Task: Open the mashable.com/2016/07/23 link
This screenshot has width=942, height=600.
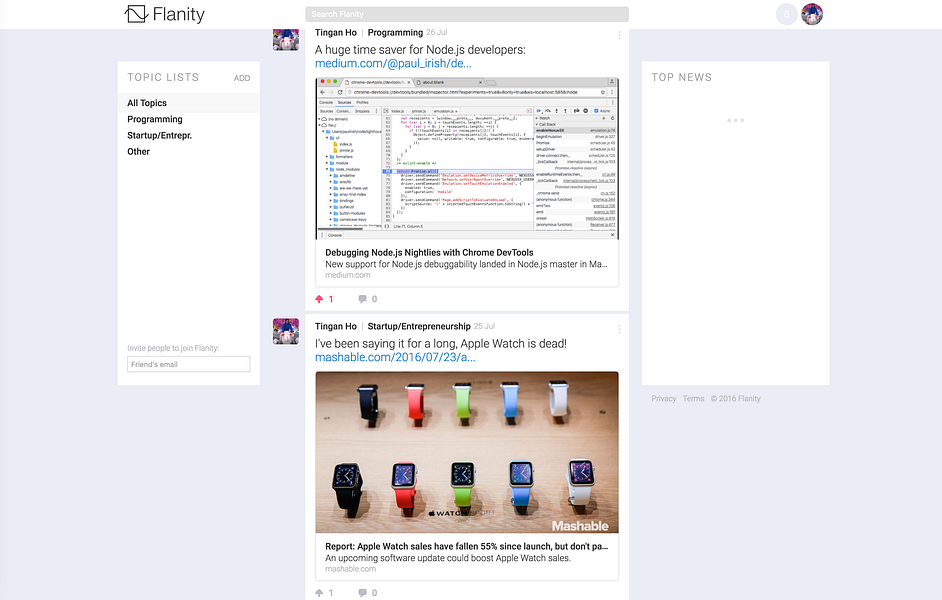Action: tap(395, 357)
